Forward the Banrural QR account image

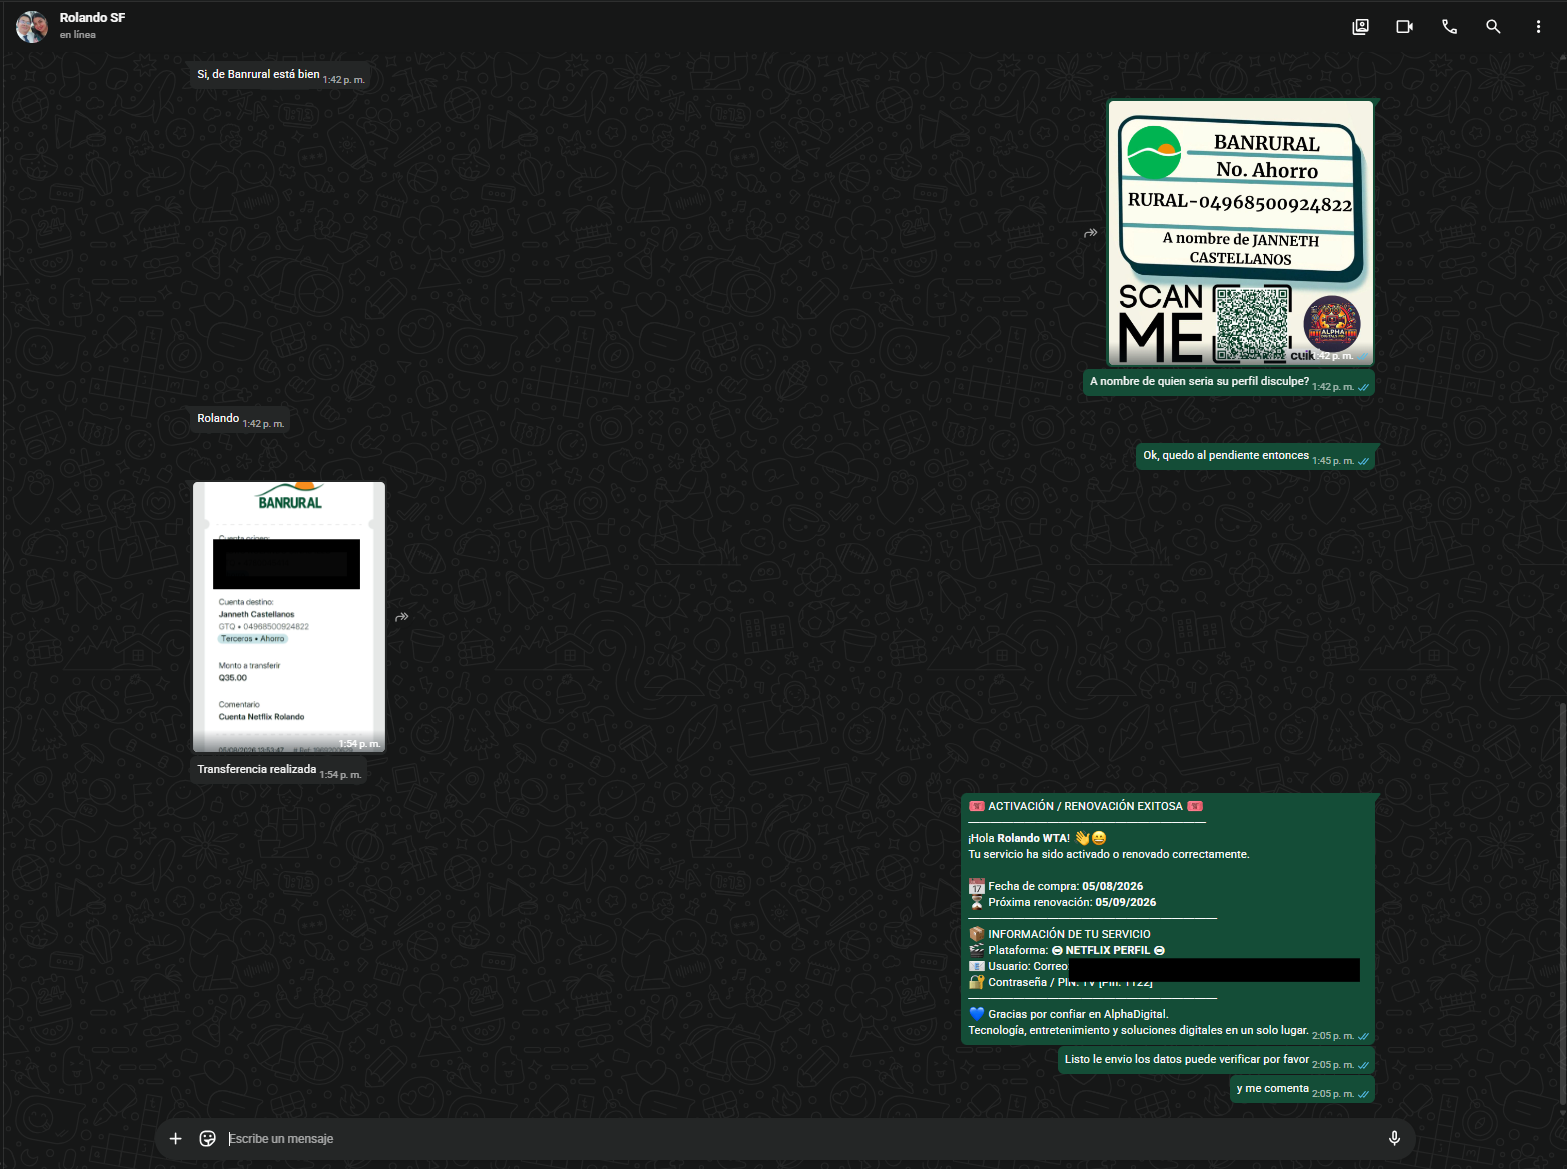[x=1091, y=233]
